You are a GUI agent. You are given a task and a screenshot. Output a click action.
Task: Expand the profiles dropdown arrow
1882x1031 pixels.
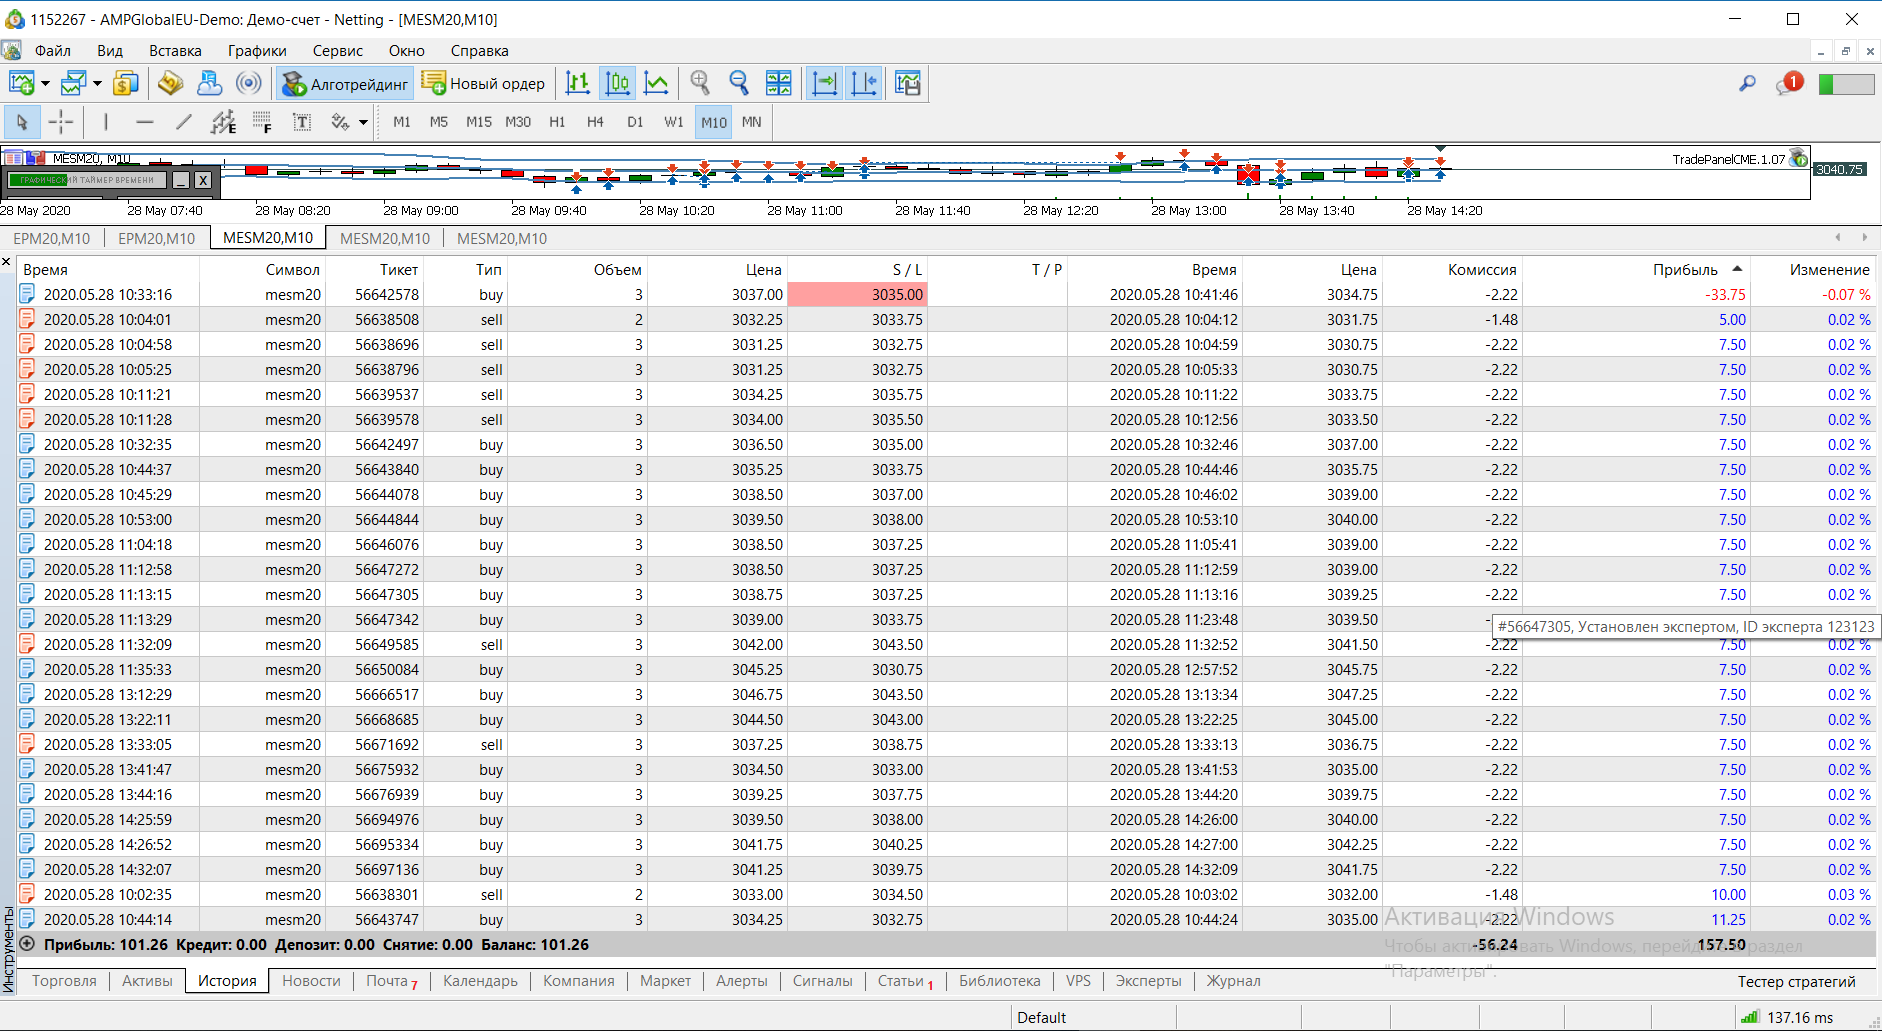click(97, 84)
